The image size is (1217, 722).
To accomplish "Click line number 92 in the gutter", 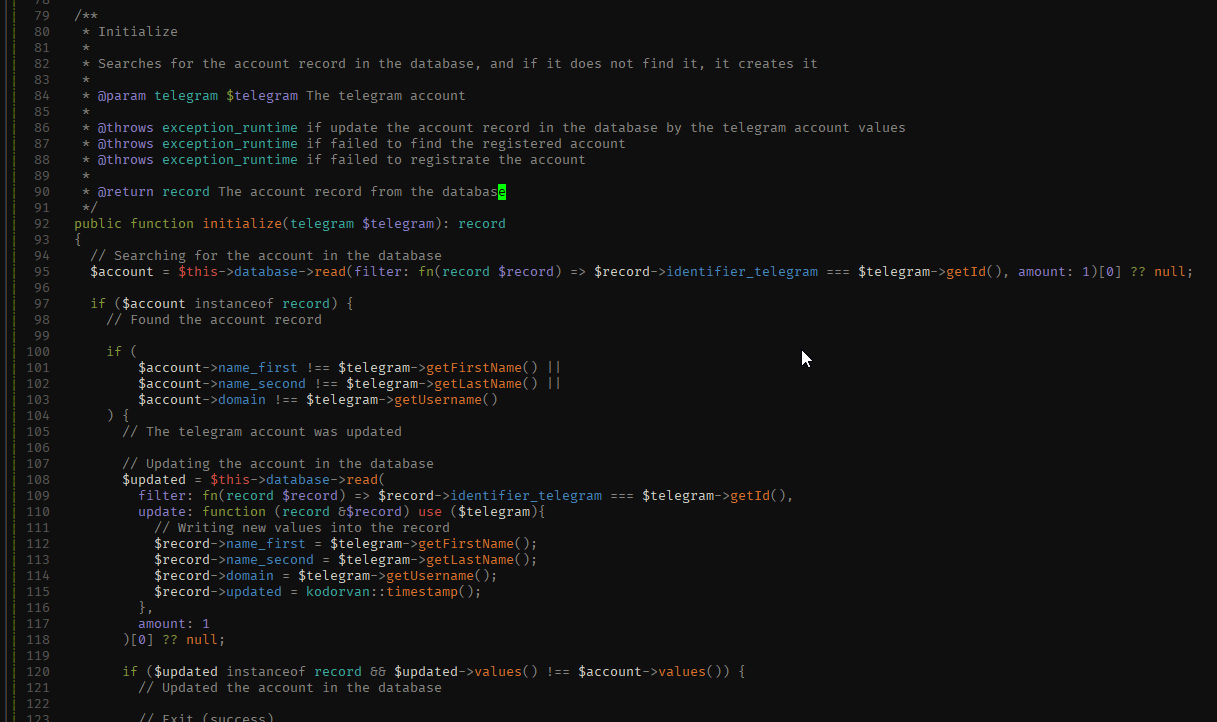I will pos(41,224).
